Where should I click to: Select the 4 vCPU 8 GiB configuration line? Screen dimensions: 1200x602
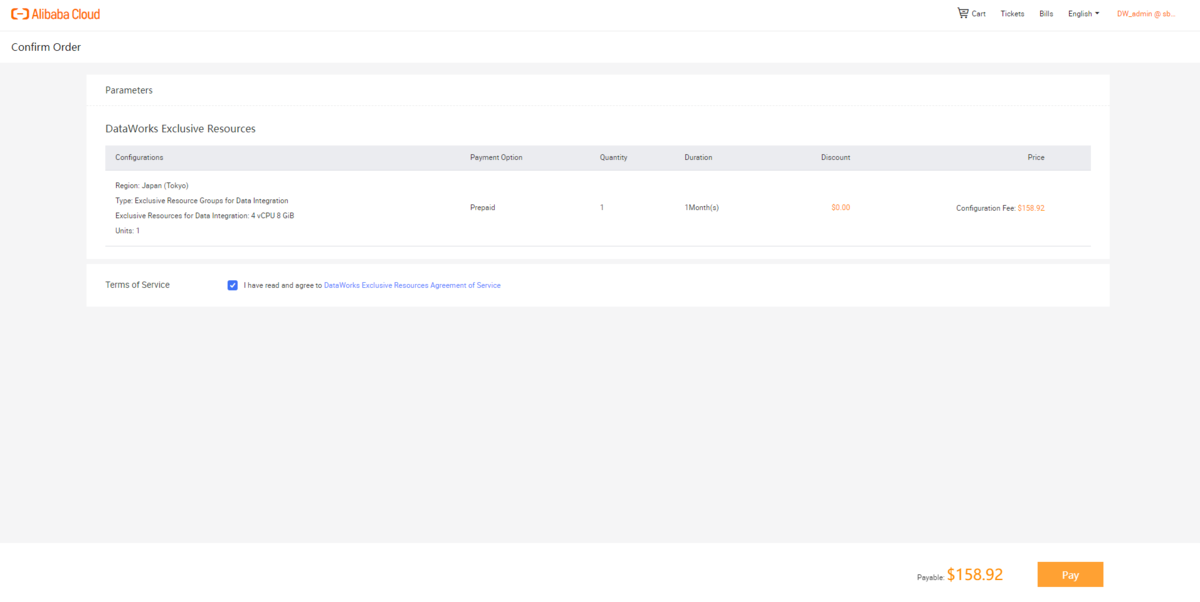[x=205, y=215]
